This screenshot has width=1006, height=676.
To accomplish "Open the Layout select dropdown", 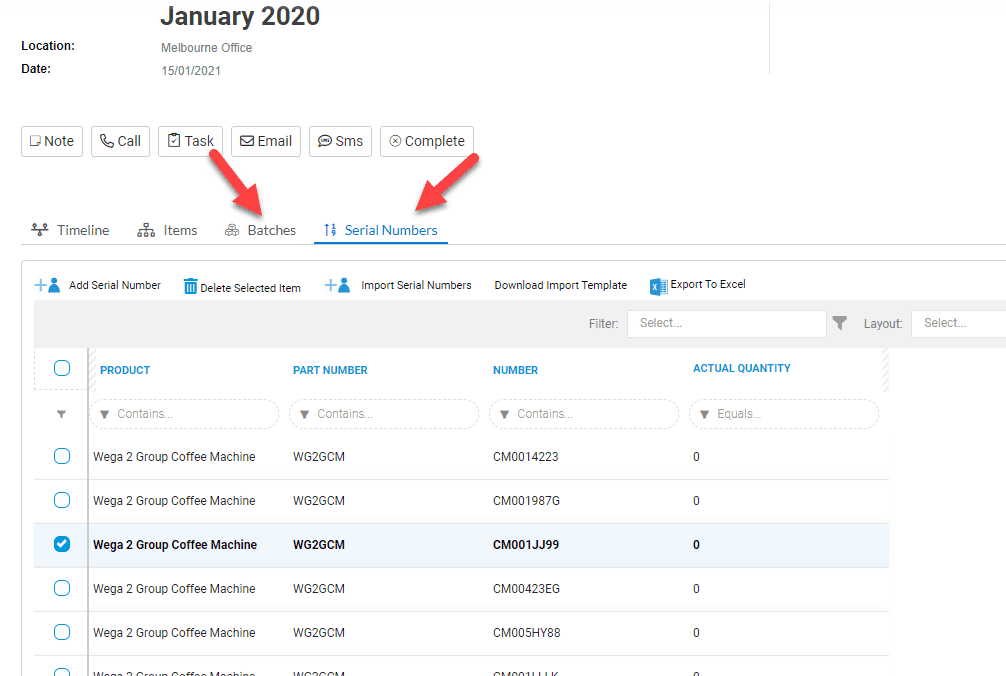I will [959, 323].
